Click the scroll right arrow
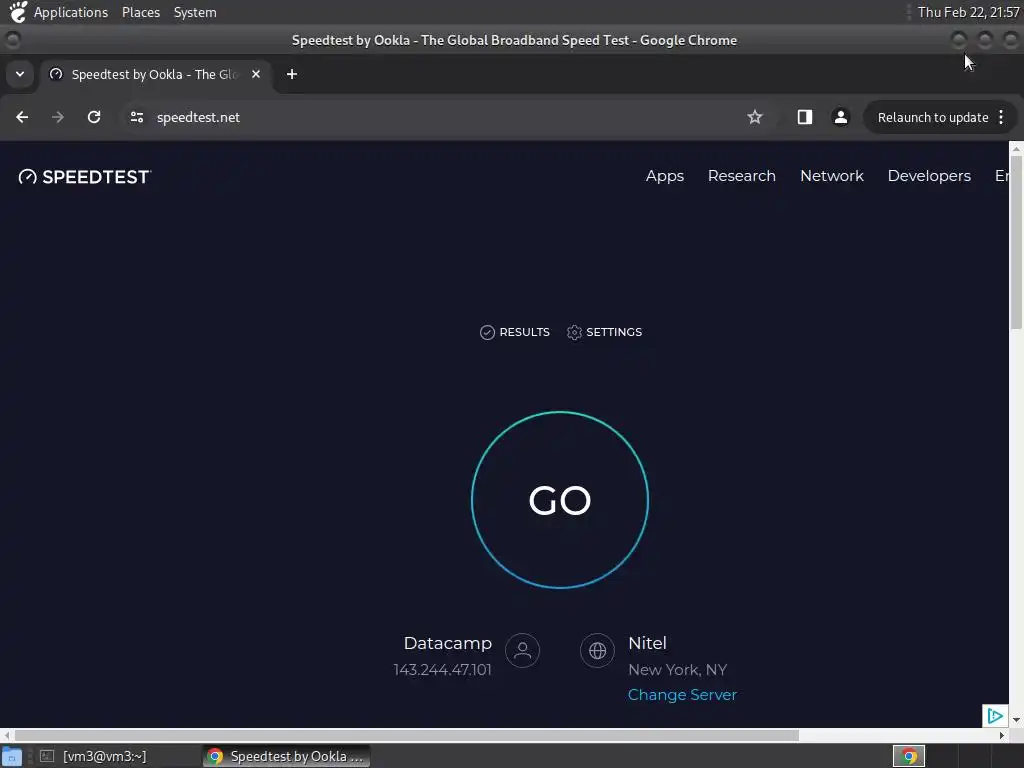1024x768 pixels. click(1002, 735)
